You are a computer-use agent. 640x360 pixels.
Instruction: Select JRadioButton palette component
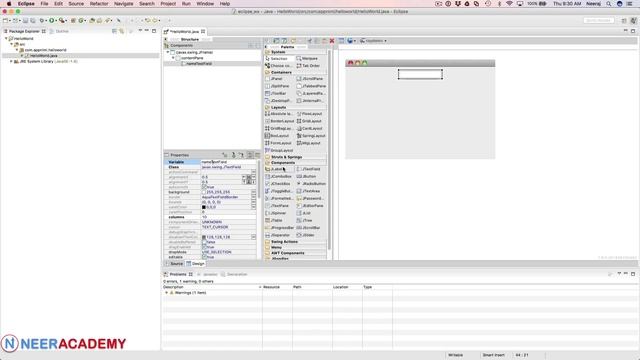pyautogui.click(x=311, y=184)
